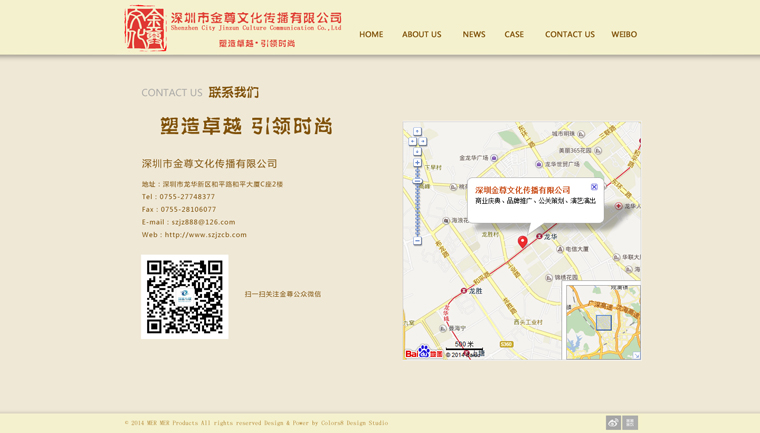Pan the map west with left arrow
The image size is (760, 433).
click(412, 142)
